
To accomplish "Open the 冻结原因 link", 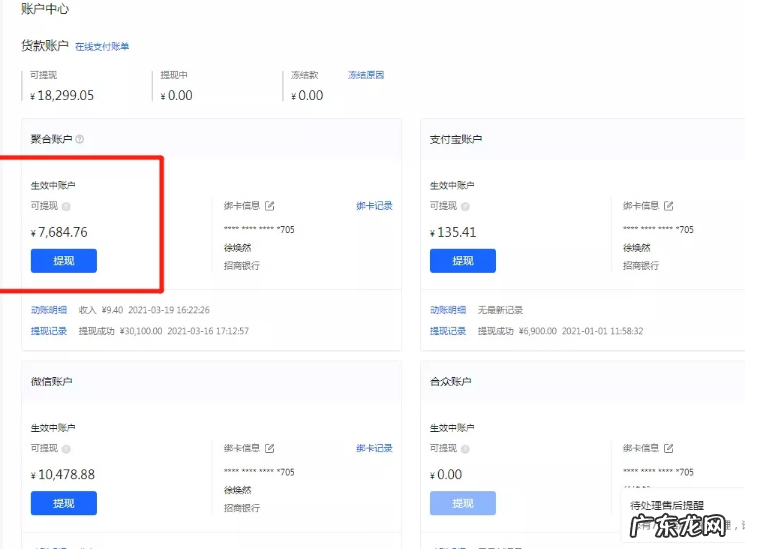I will tap(366, 75).
